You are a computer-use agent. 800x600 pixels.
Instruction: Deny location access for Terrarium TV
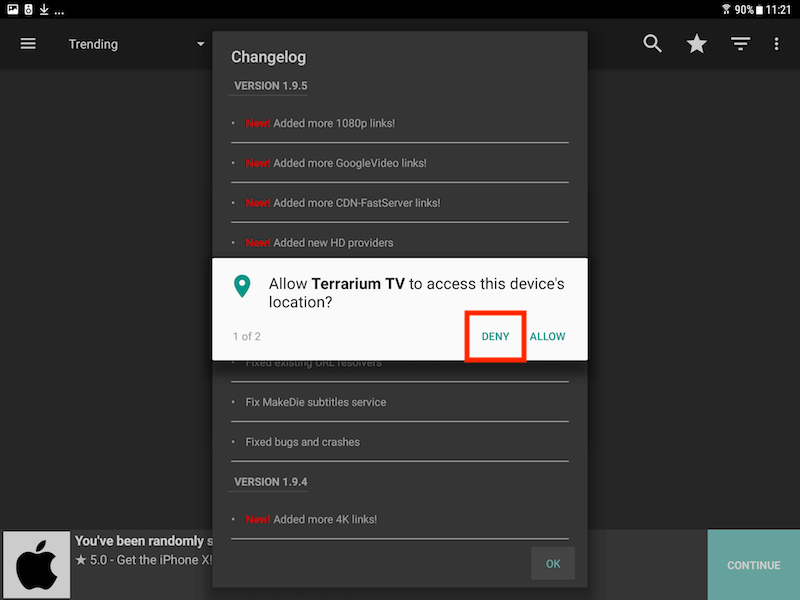[495, 336]
